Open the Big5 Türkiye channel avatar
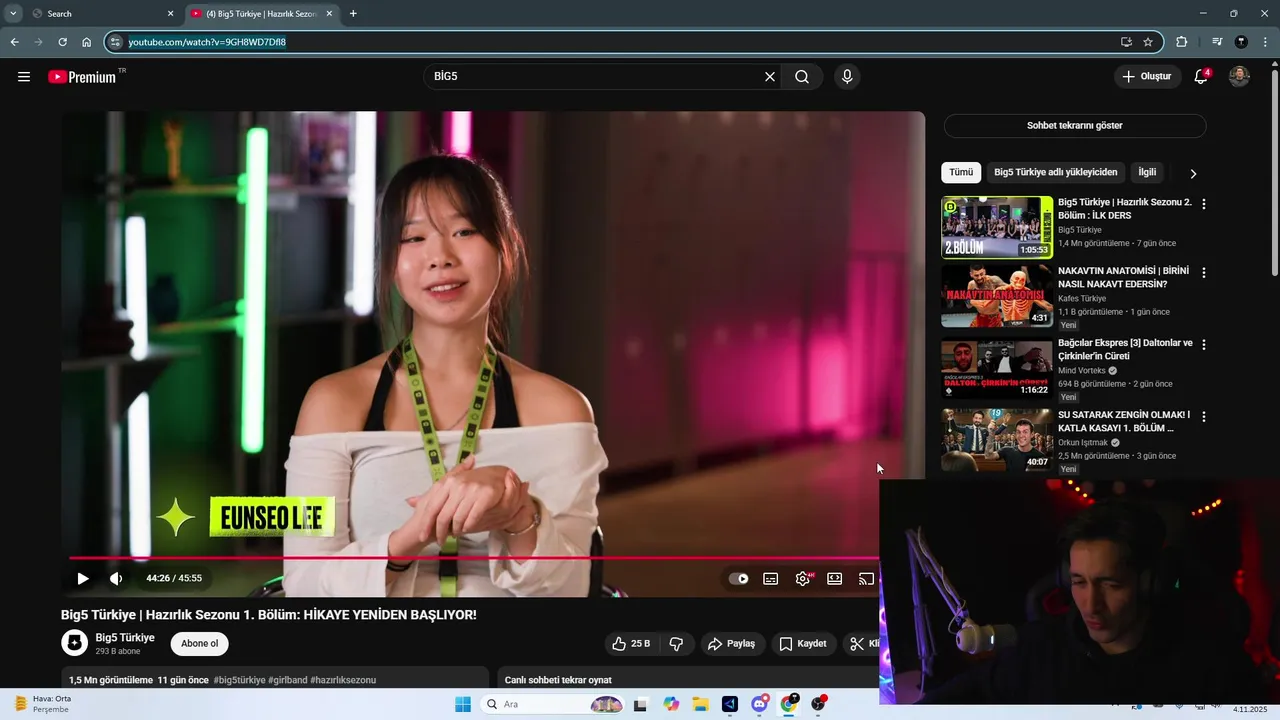Viewport: 1280px width, 720px height. pyautogui.click(x=75, y=643)
